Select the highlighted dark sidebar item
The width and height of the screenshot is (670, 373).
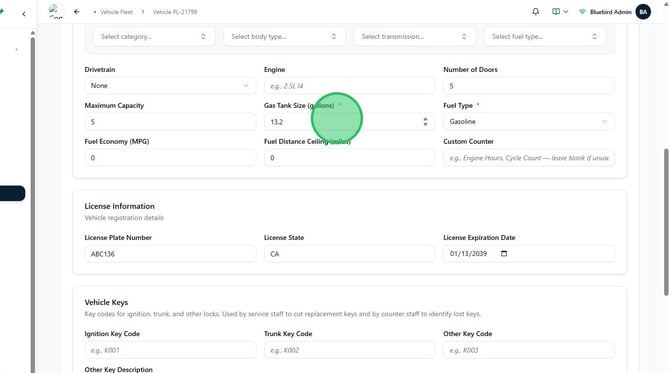(12, 193)
